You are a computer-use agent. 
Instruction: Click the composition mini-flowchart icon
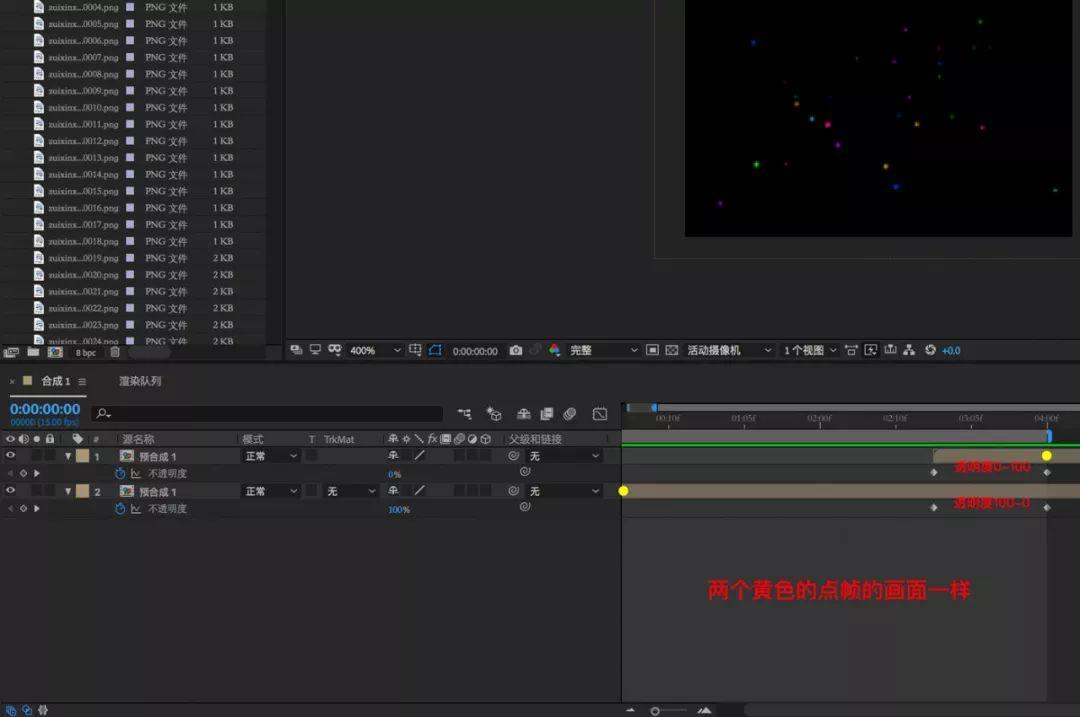click(464, 413)
